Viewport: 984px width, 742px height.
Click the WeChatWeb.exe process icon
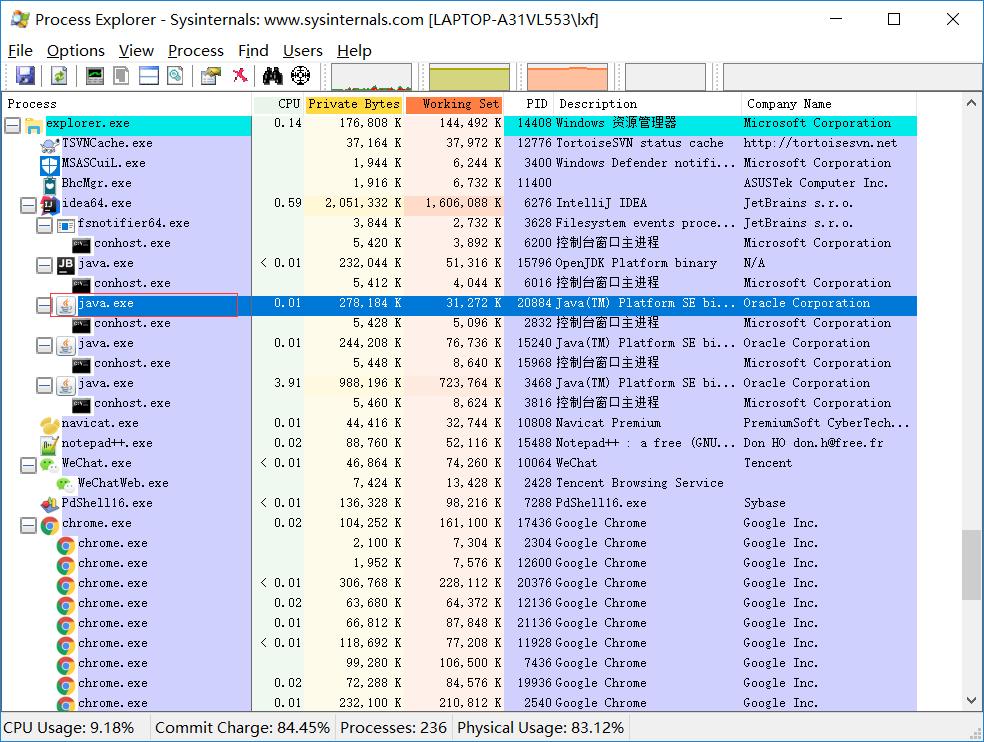65,485
